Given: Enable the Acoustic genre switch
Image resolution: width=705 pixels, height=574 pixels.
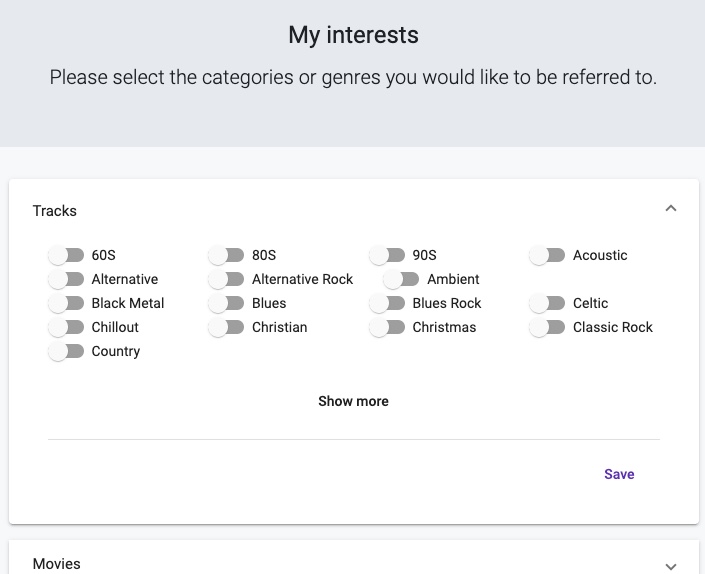Looking at the screenshot, I should pos(548,255).
